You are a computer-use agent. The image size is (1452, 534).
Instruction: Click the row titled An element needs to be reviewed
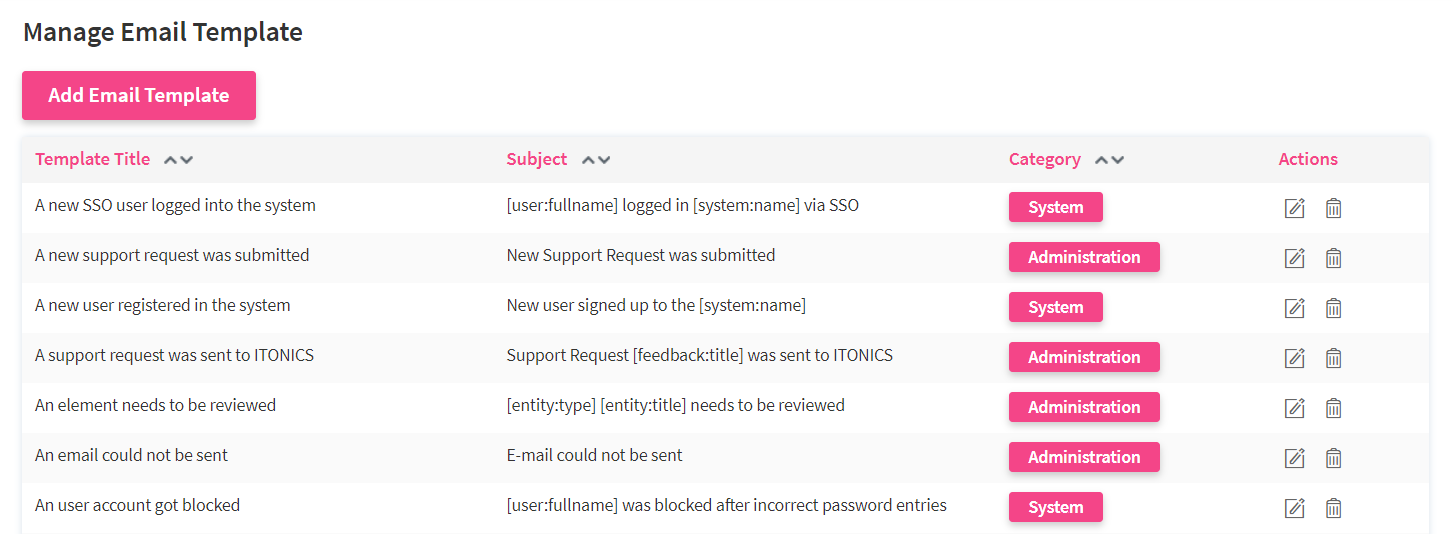[x=155, y=405]
